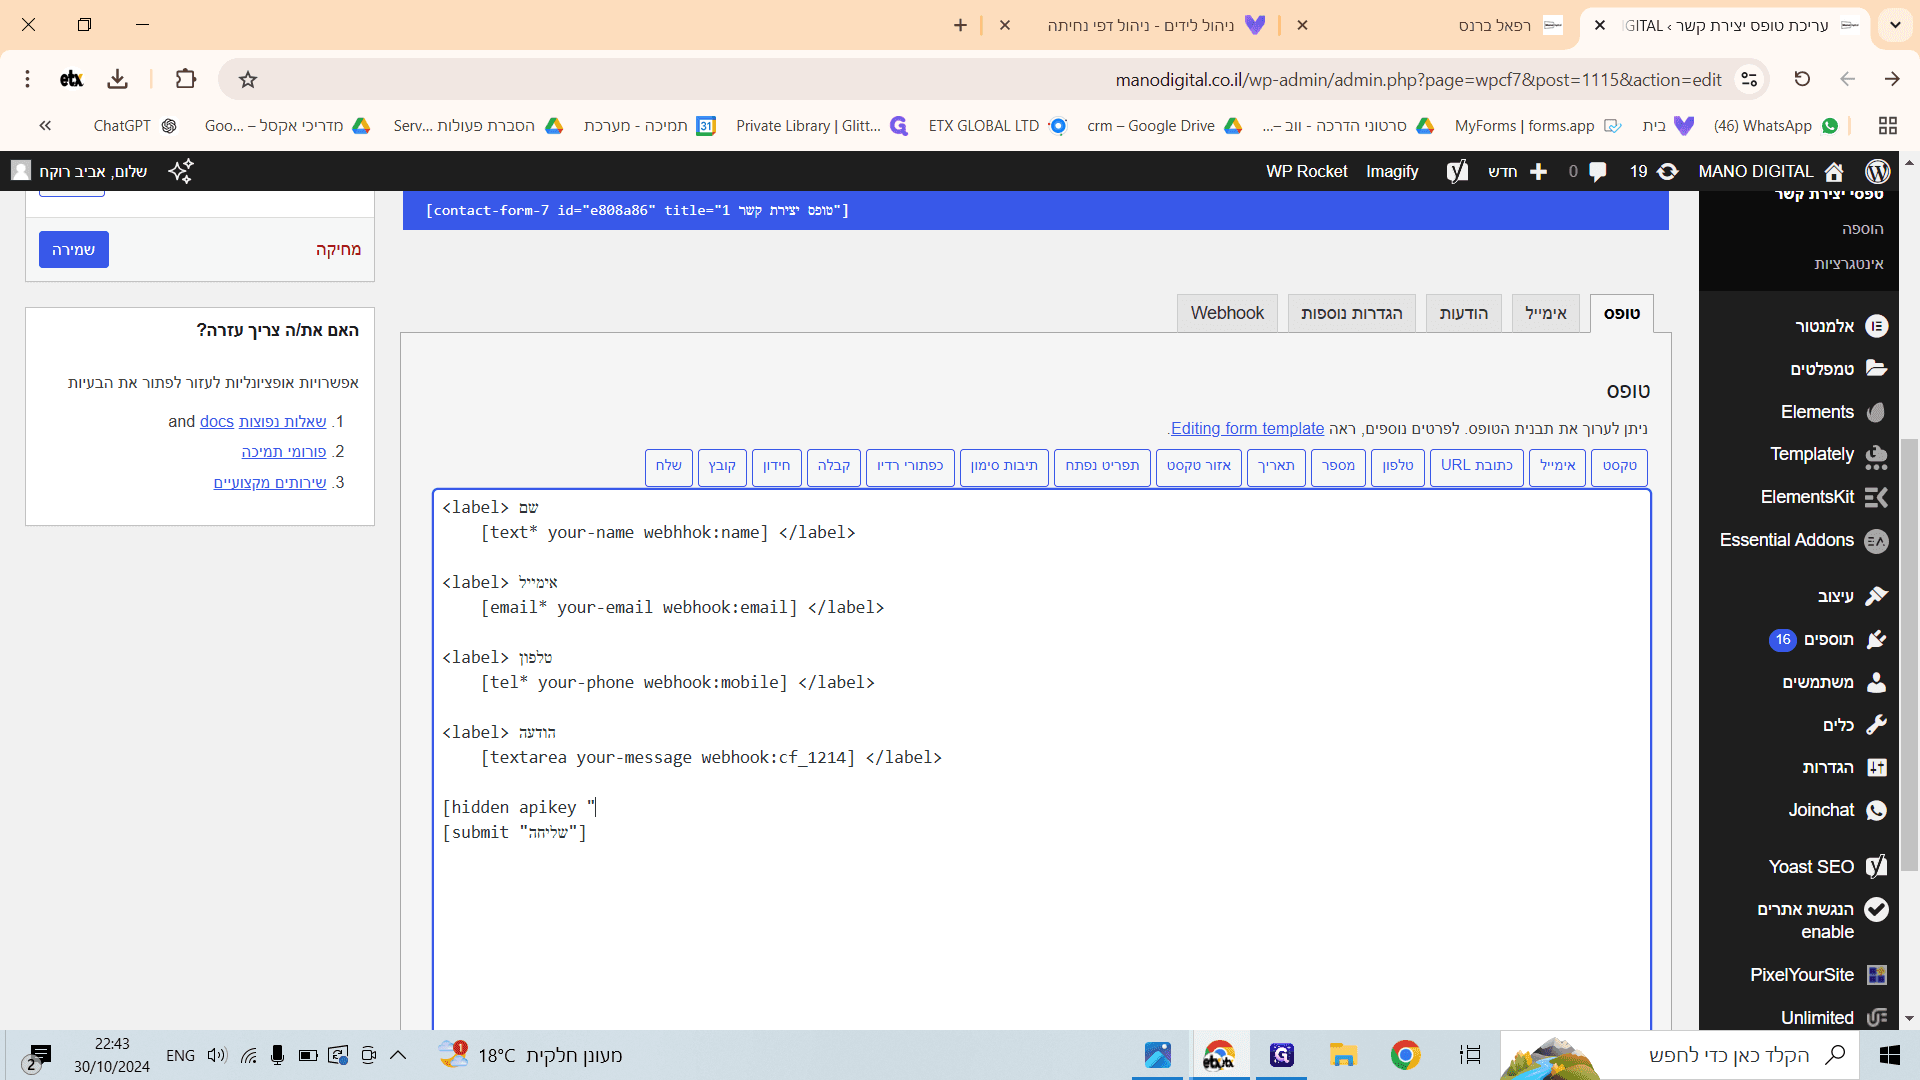This screenshot has width=1920, height=1080.
Task: Open the Editing form template link
Action: point(1247,428)
